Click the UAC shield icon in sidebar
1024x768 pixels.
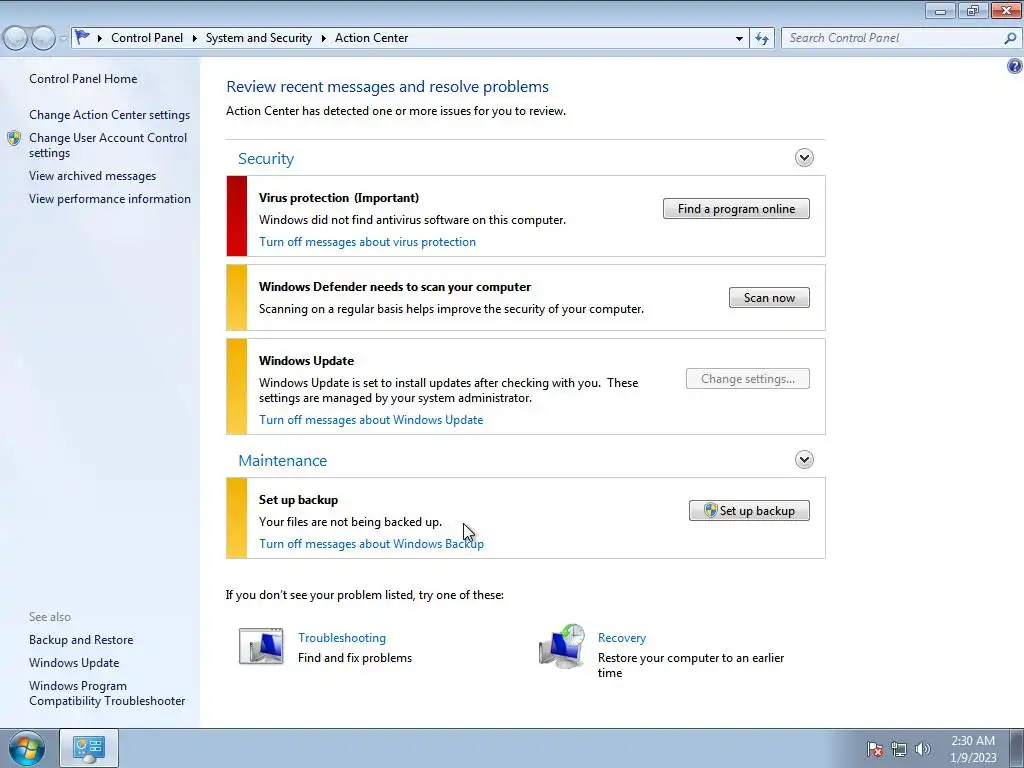[14, 138]
